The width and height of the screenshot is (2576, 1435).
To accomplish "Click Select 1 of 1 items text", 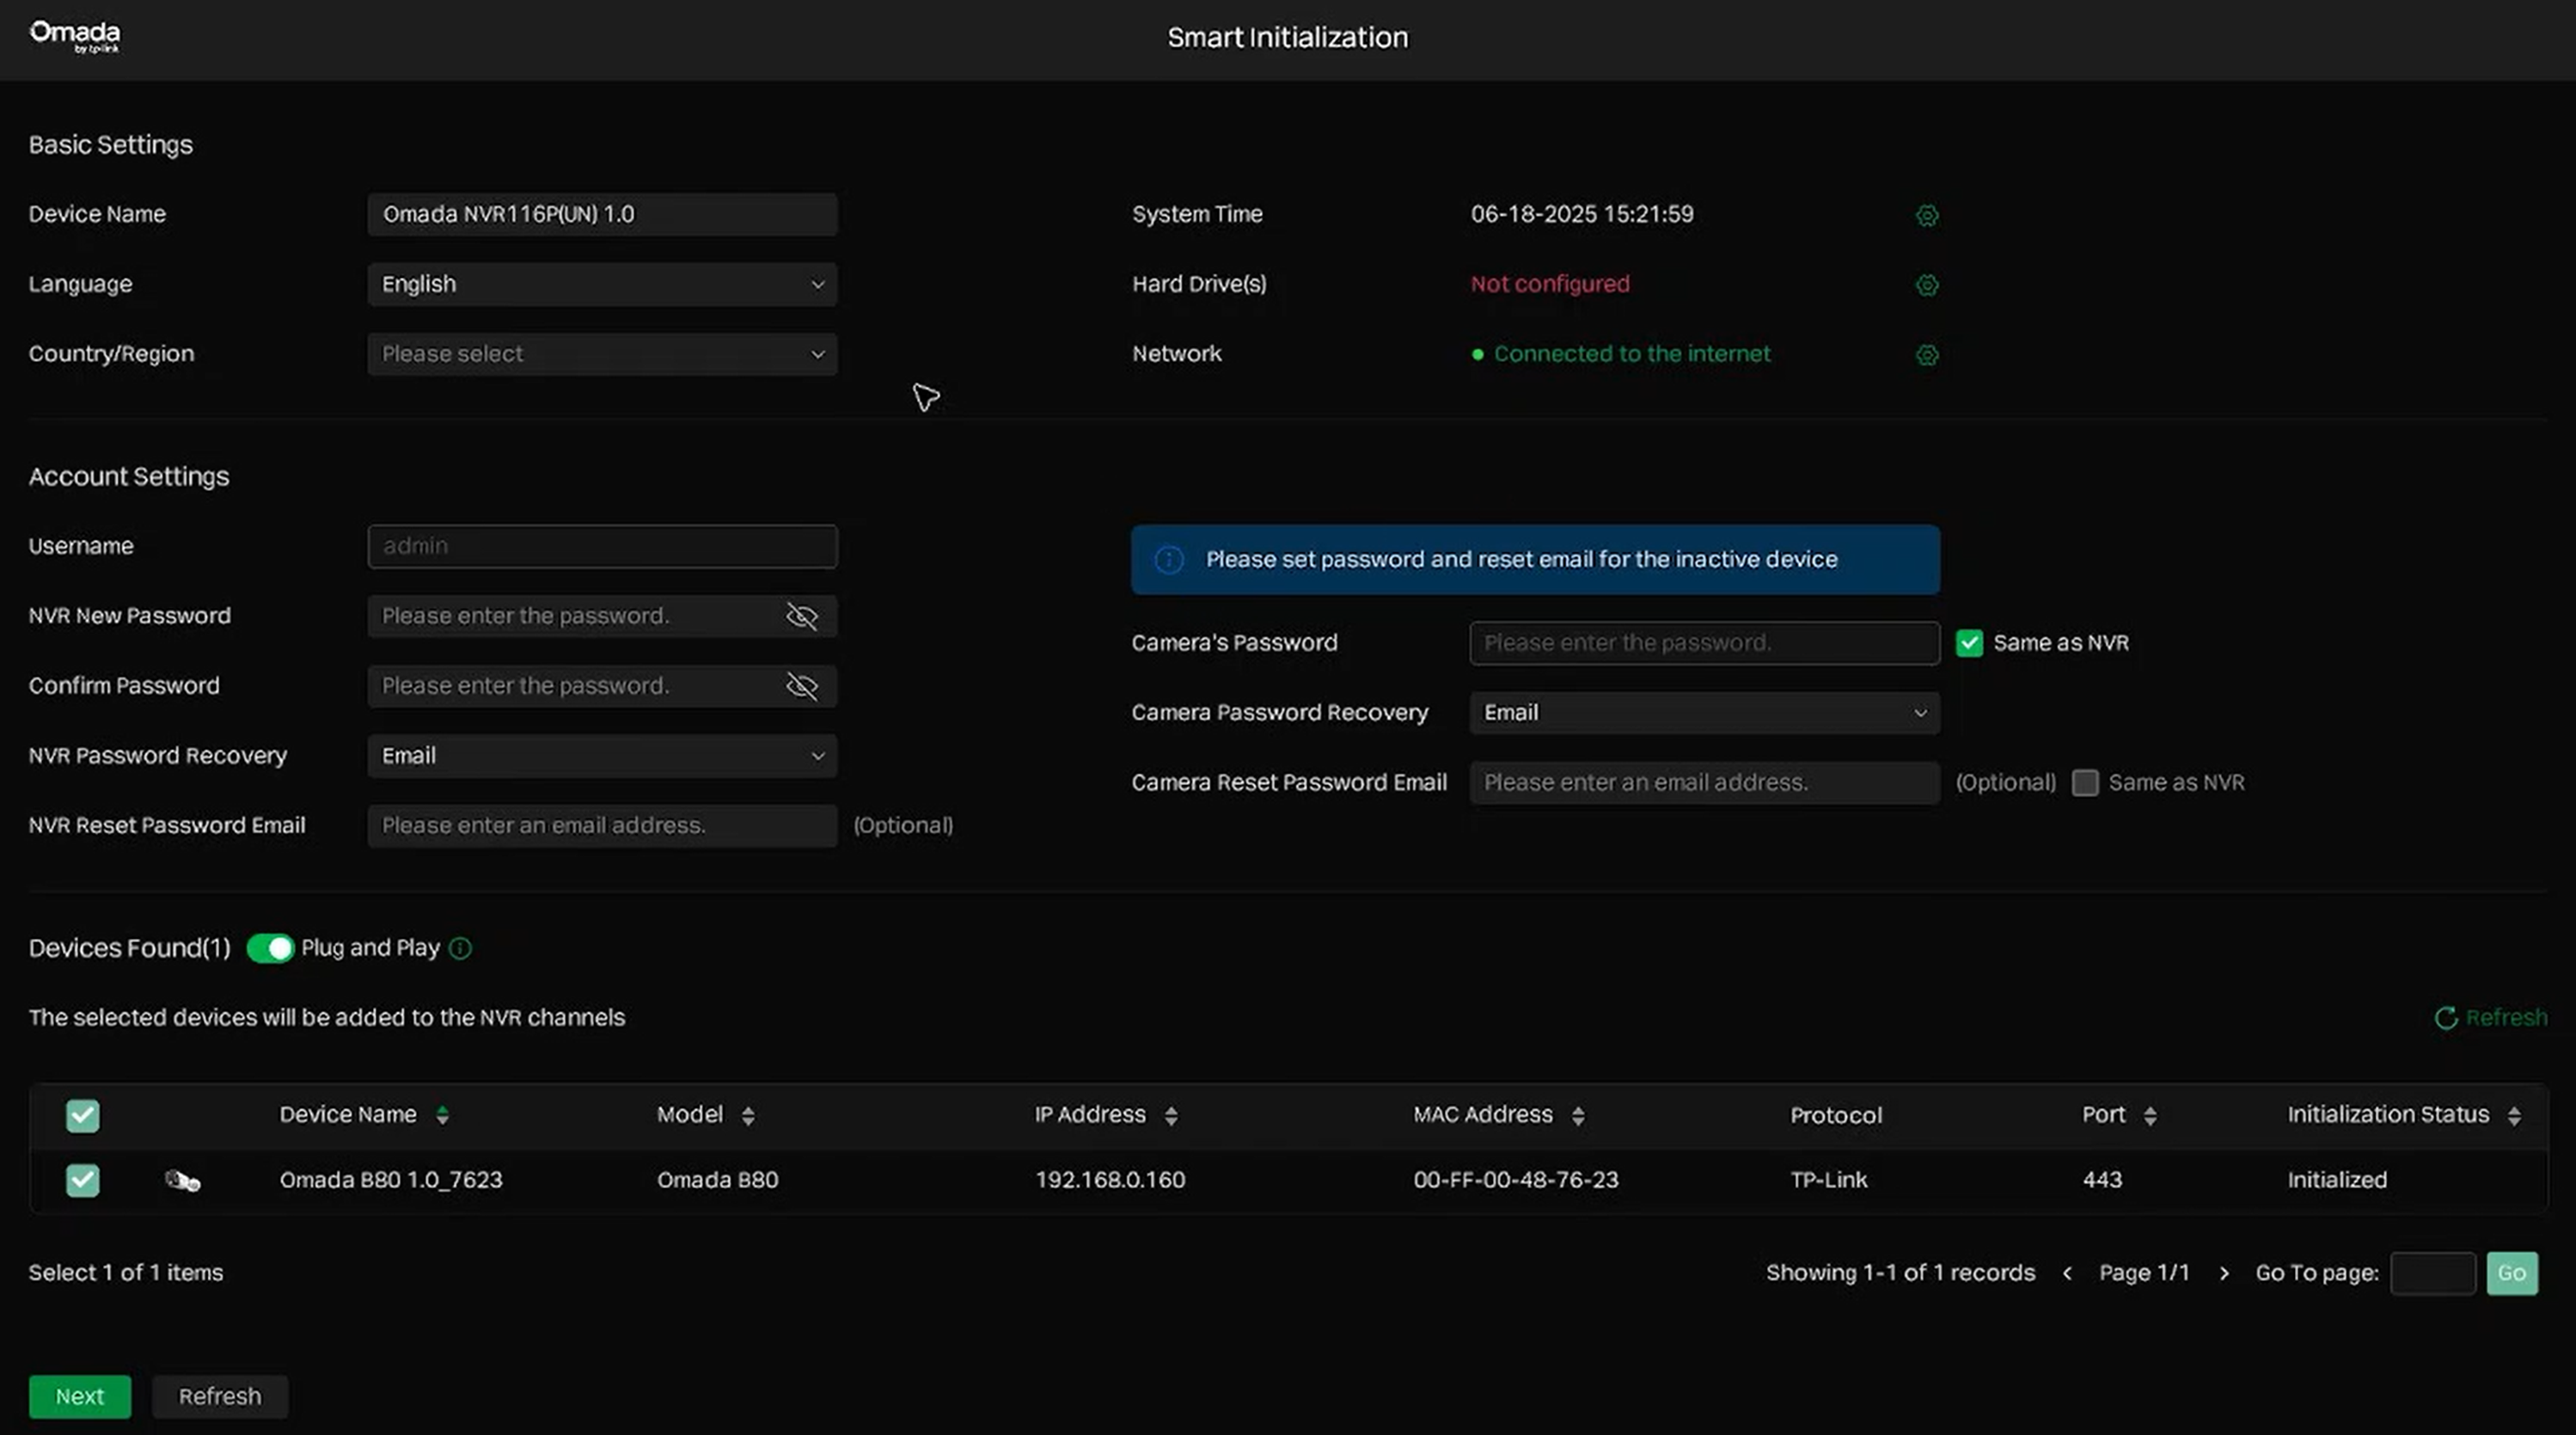I will (x=126, y=1273).
